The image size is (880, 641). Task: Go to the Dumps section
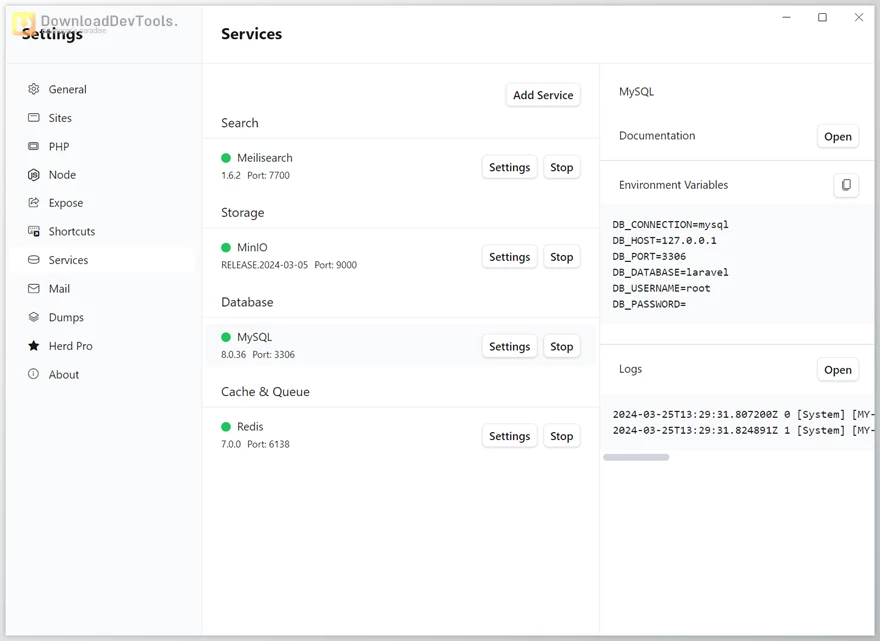[103, 317]
